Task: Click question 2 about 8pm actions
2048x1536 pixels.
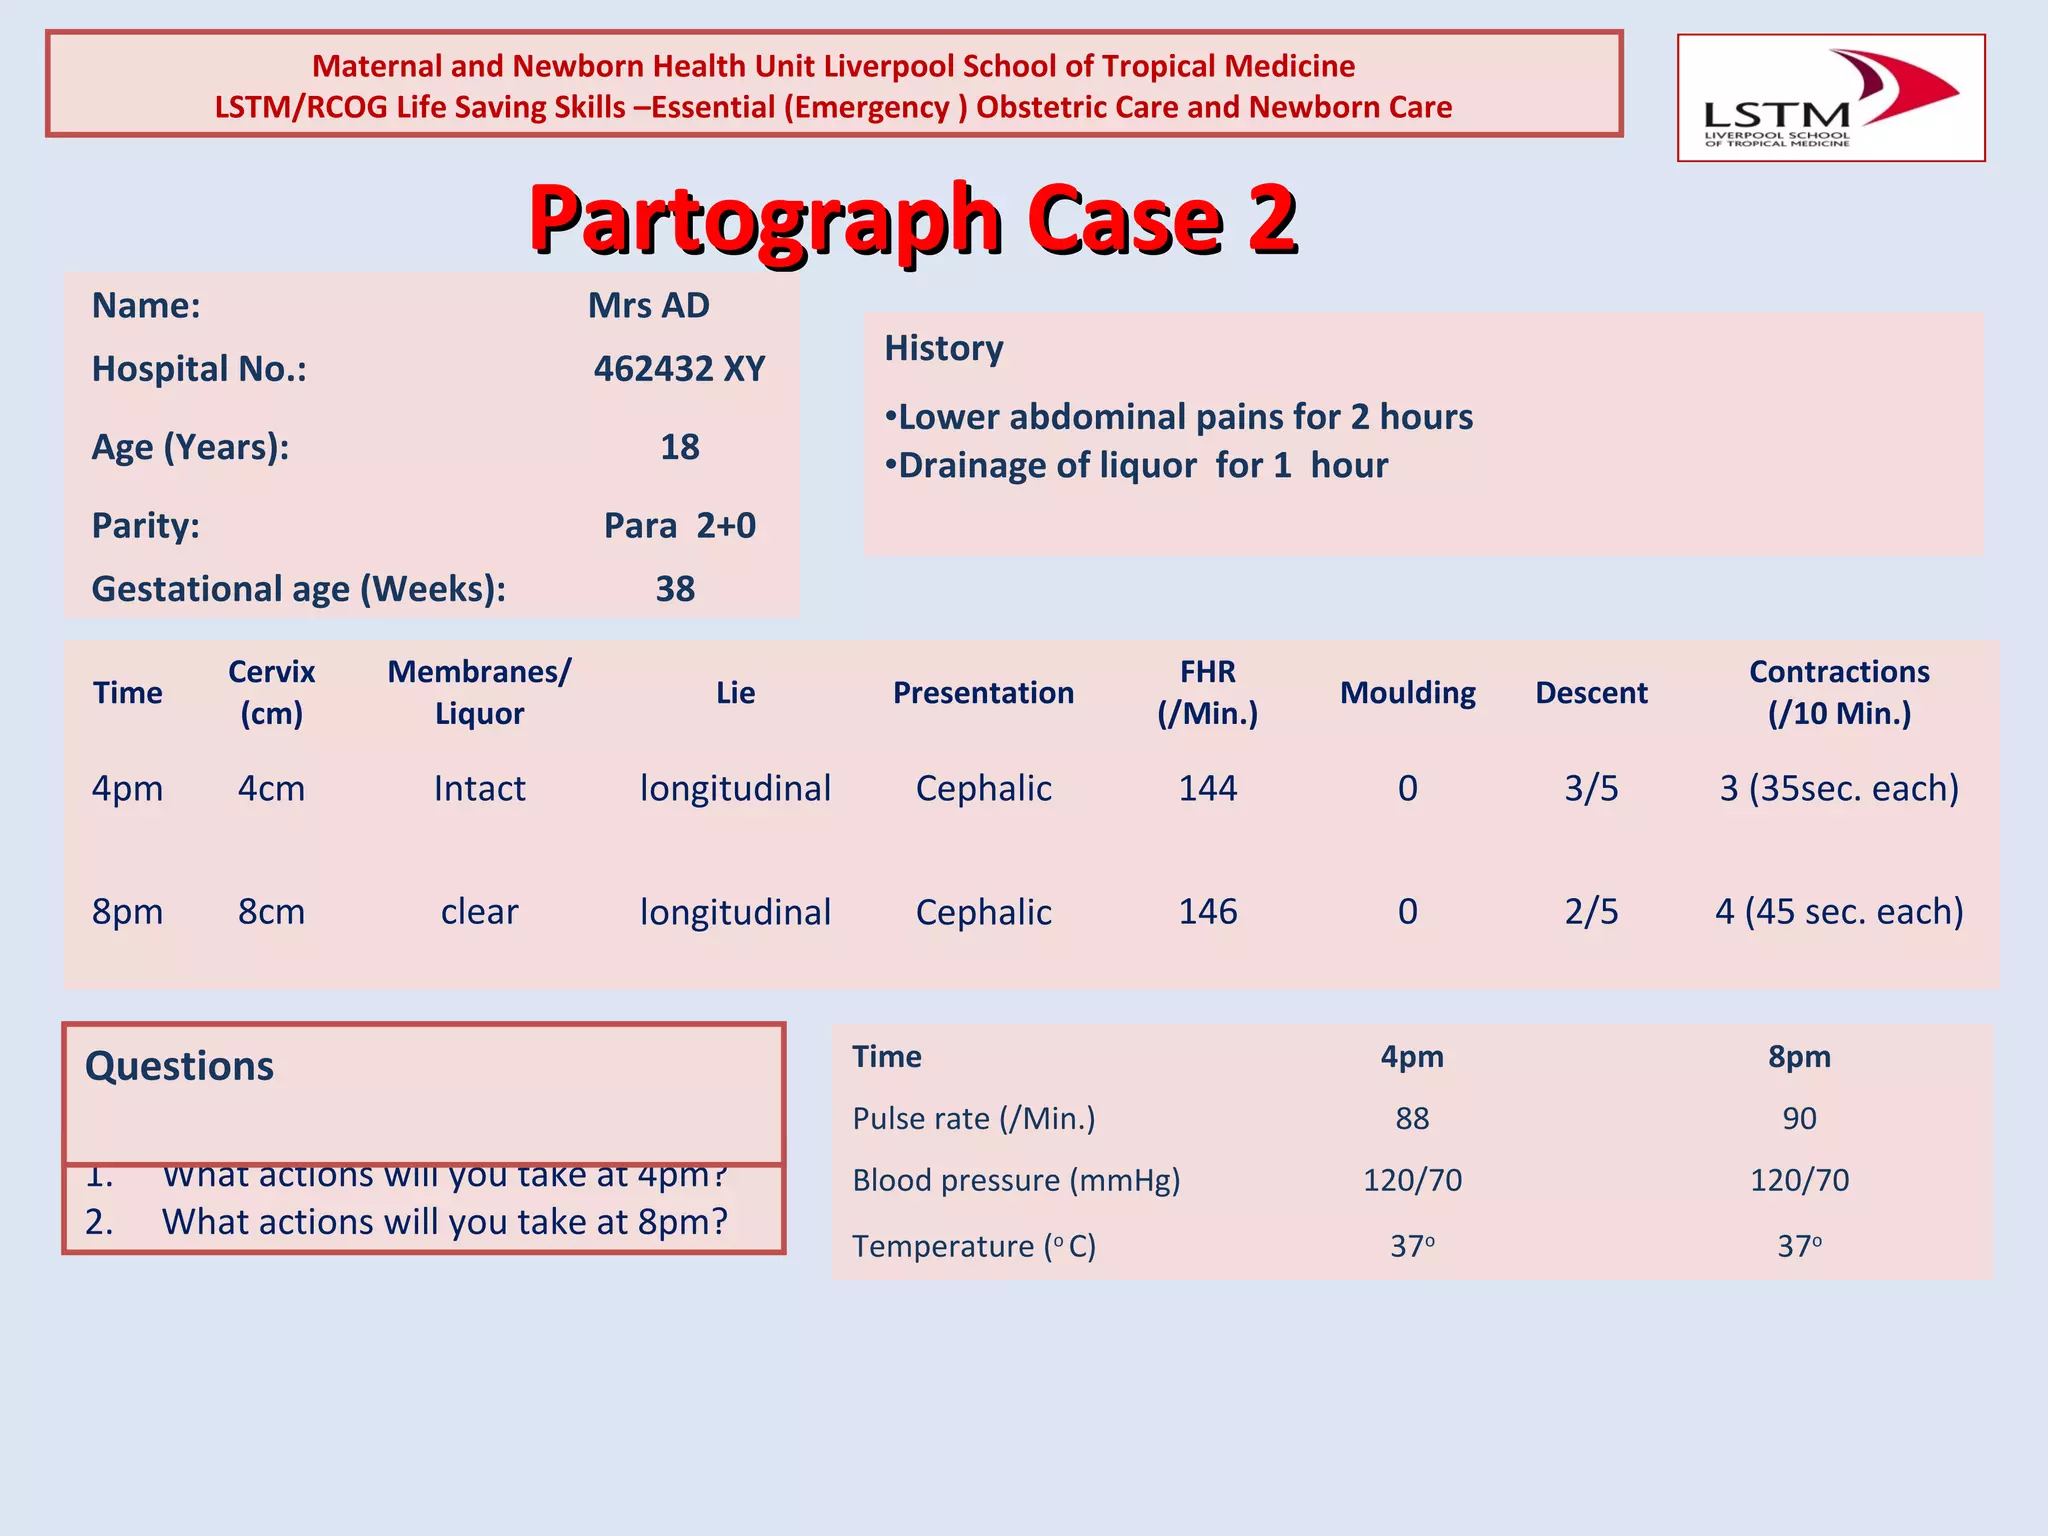Action: [x=444, y=1222]
